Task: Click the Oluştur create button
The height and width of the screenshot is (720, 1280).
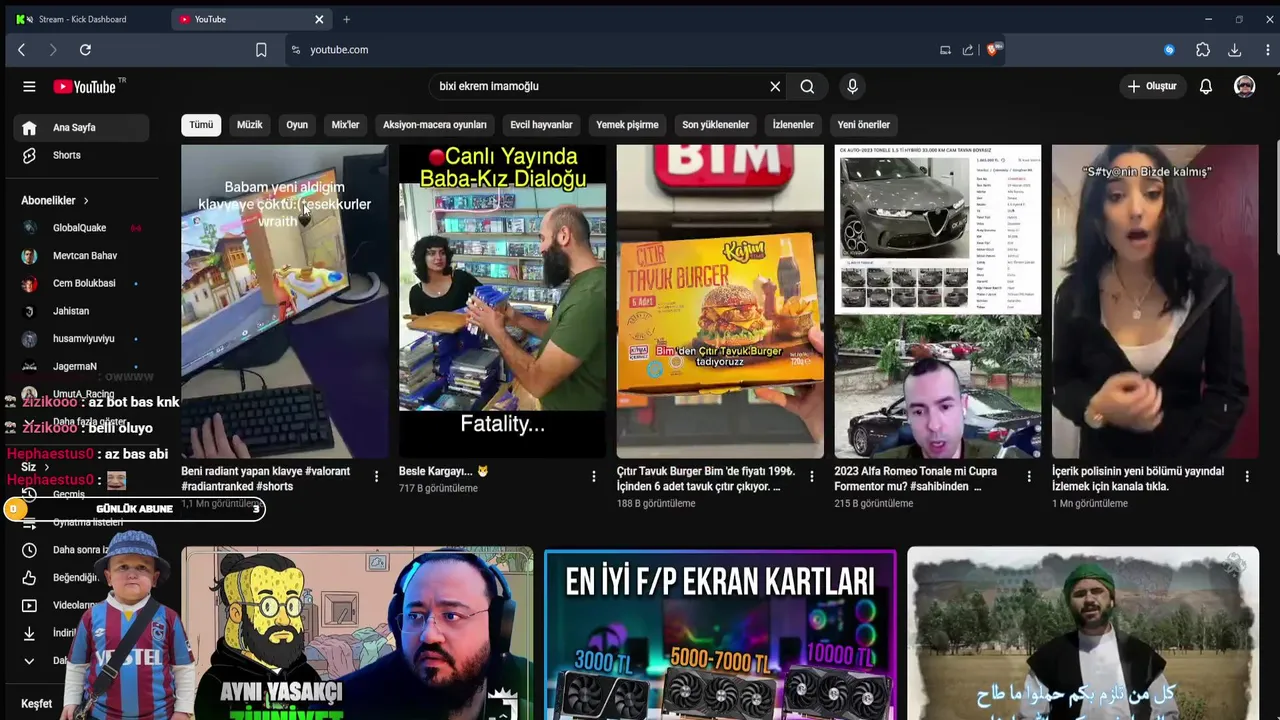Action: click(1152, 87)
